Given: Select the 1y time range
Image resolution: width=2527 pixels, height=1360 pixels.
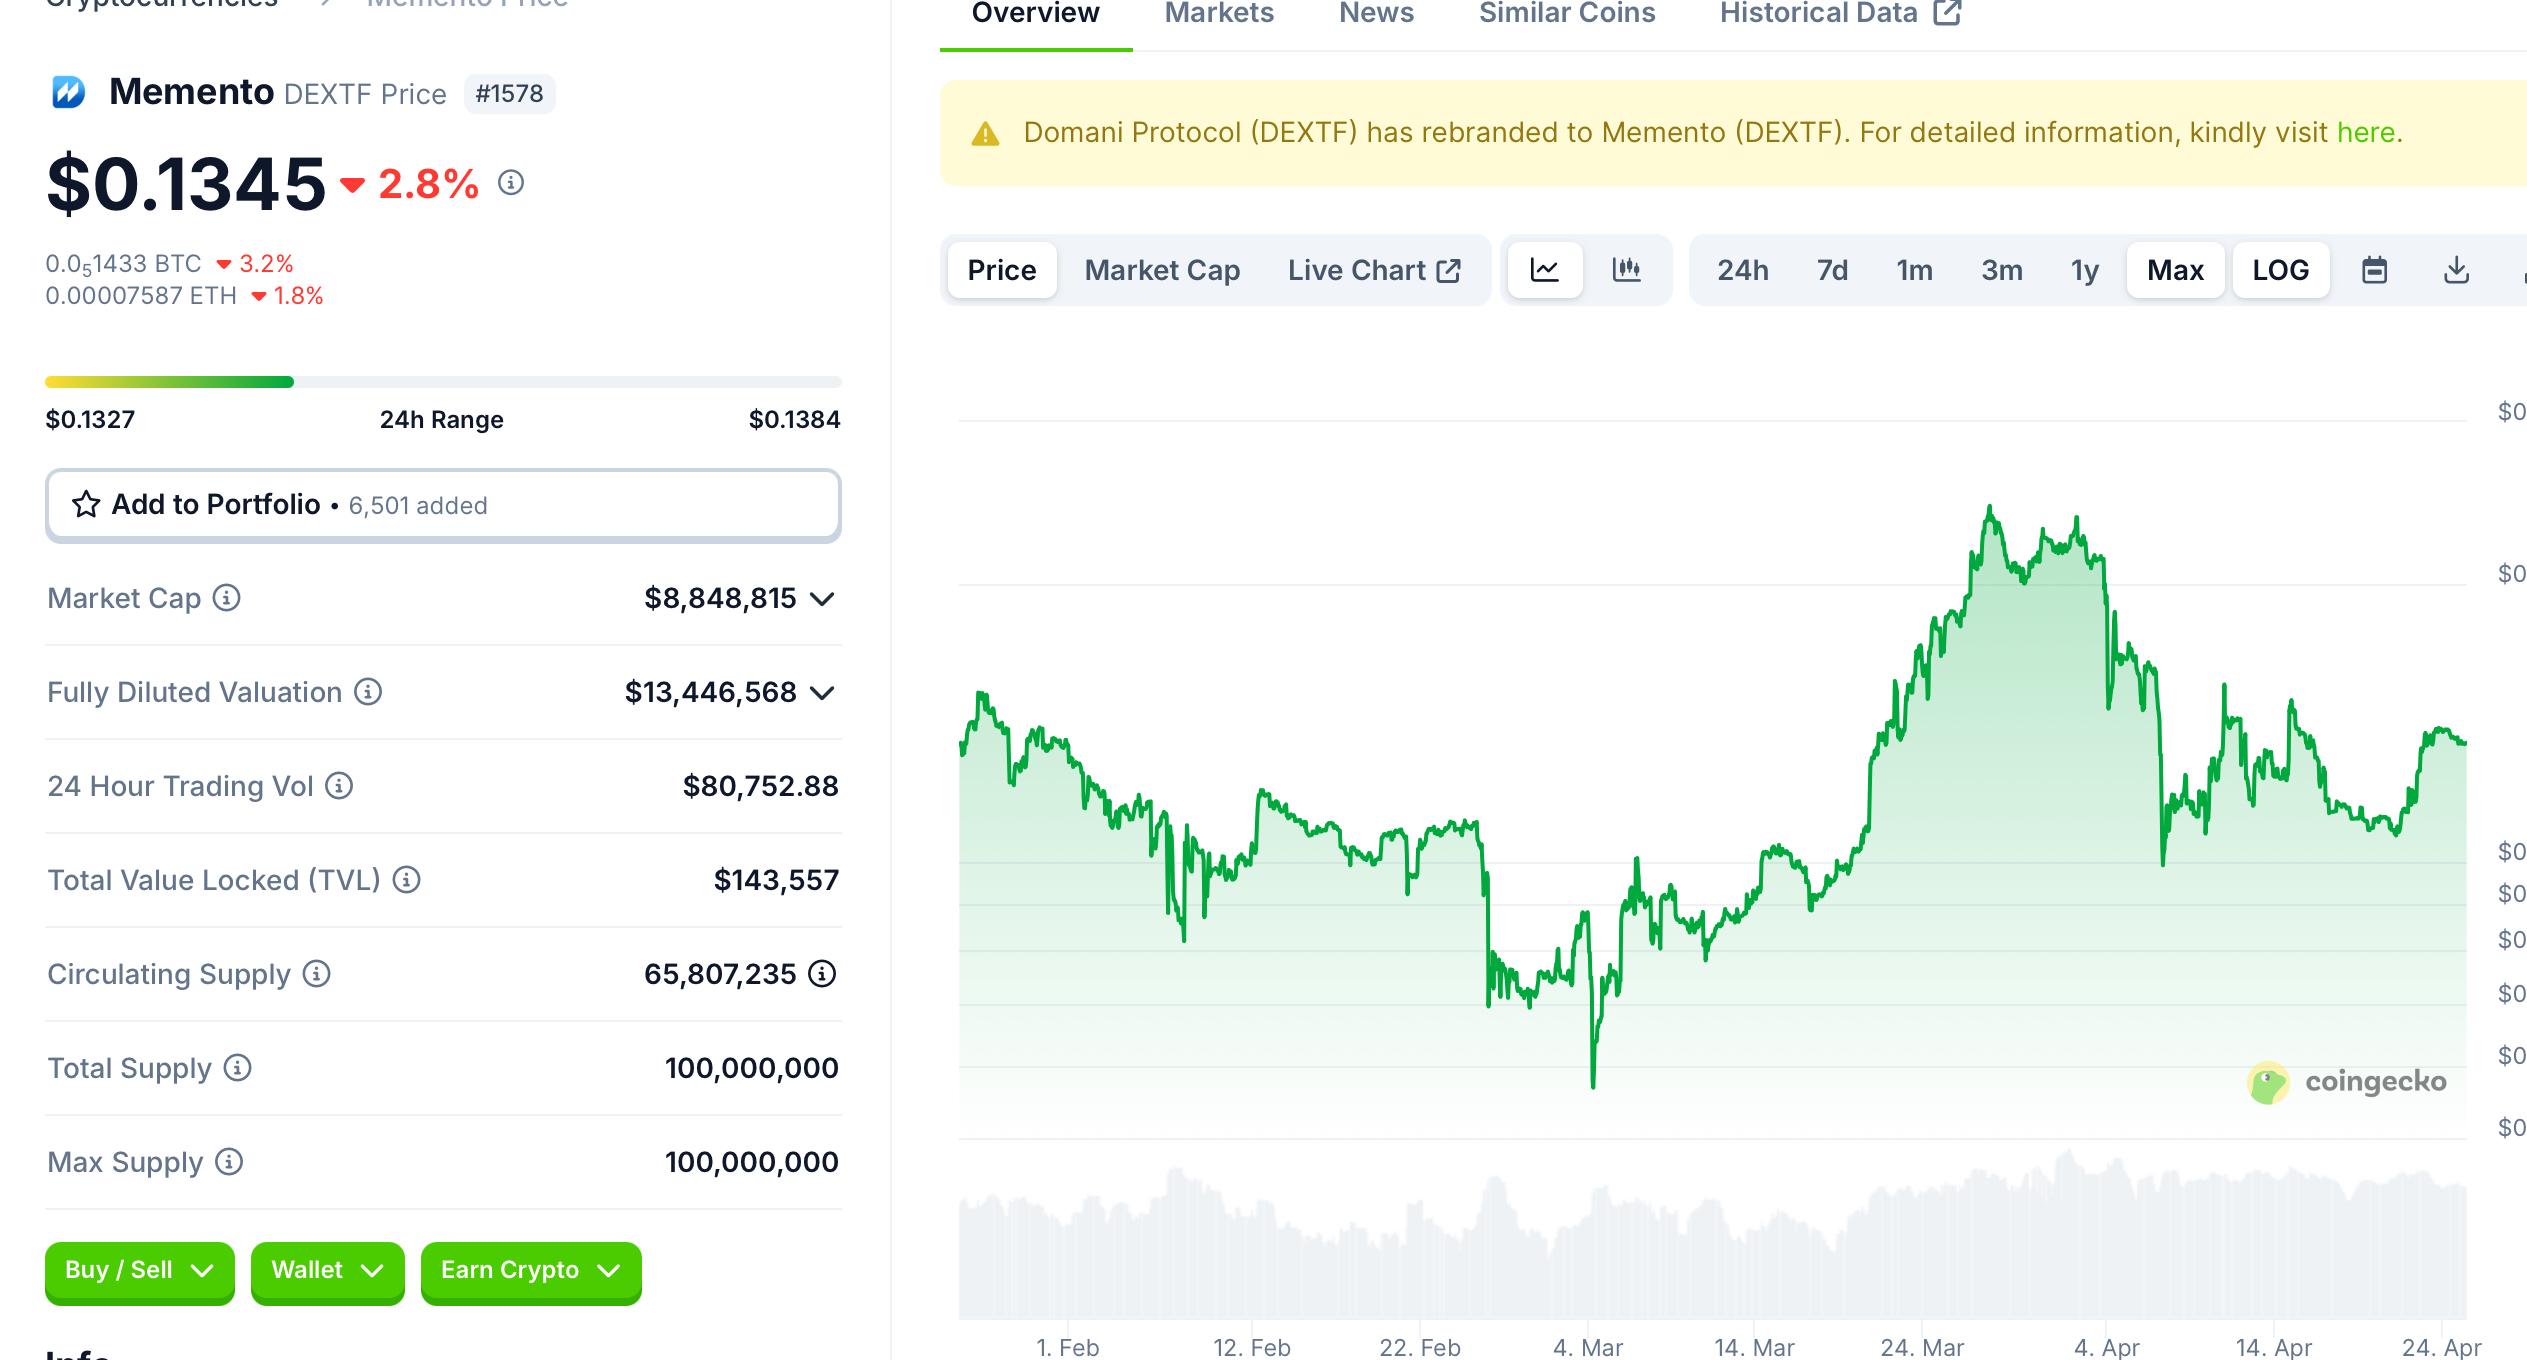Looking at the screenshot, I should coord(2085,270).
